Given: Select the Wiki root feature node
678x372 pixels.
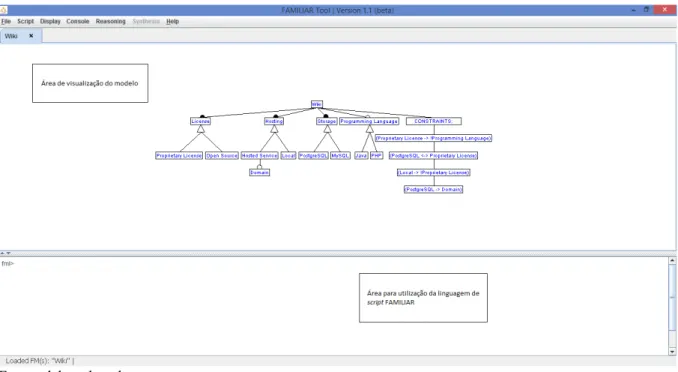Looking at the screenshot, I should 317,104.
